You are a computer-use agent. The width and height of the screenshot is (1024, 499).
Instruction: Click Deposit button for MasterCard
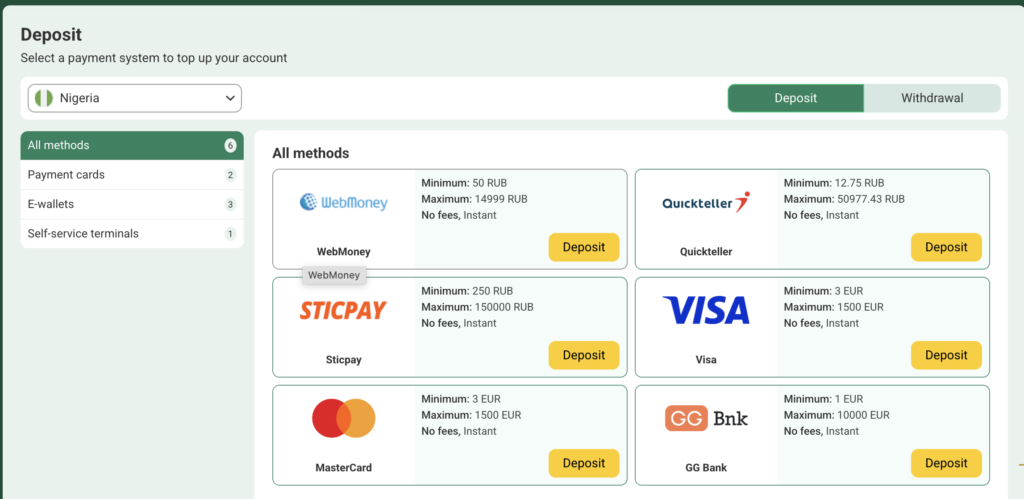(584, 463)
